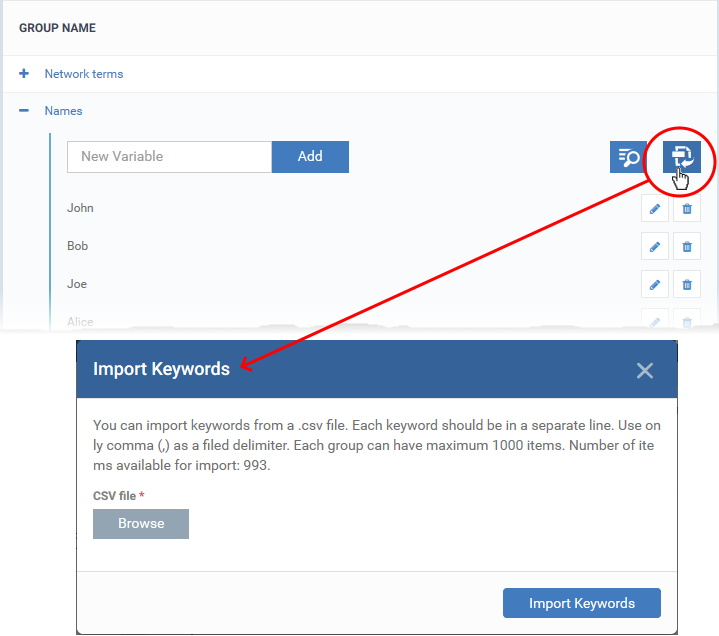Select the John variable row text
The height and width of the screenshot is (636, 719).
coord(80,208)
